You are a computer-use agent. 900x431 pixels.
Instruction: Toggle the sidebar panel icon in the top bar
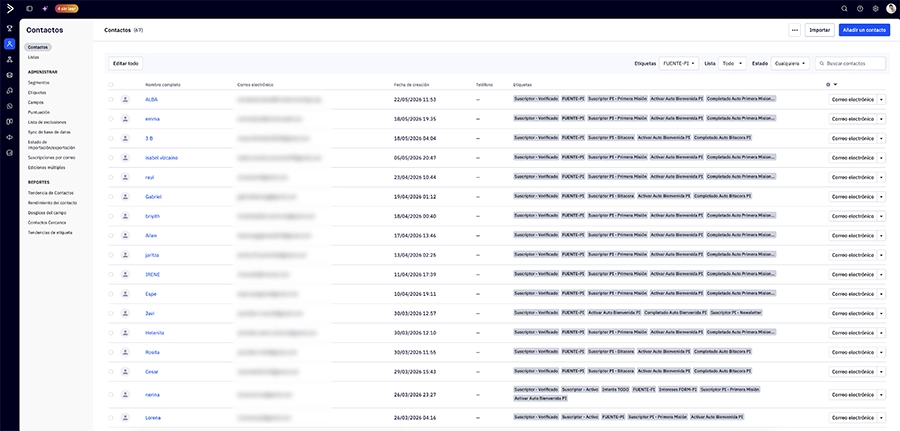pyautogui.click(x=29, y=9)
